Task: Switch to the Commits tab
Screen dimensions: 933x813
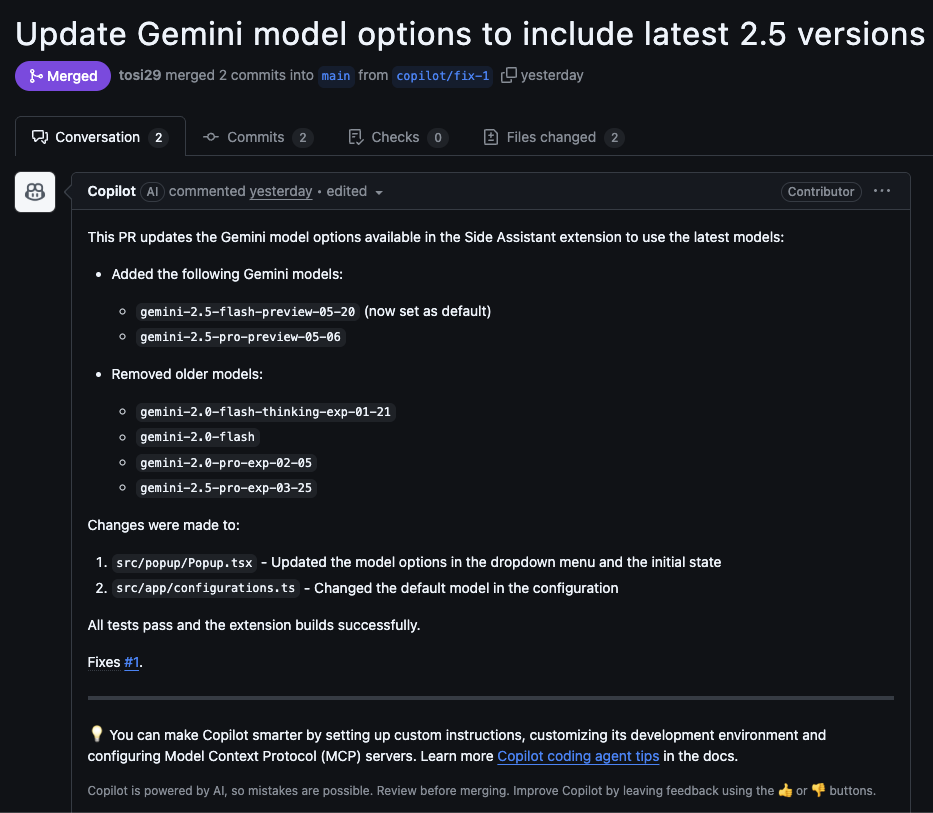Action: pos(258,137)
